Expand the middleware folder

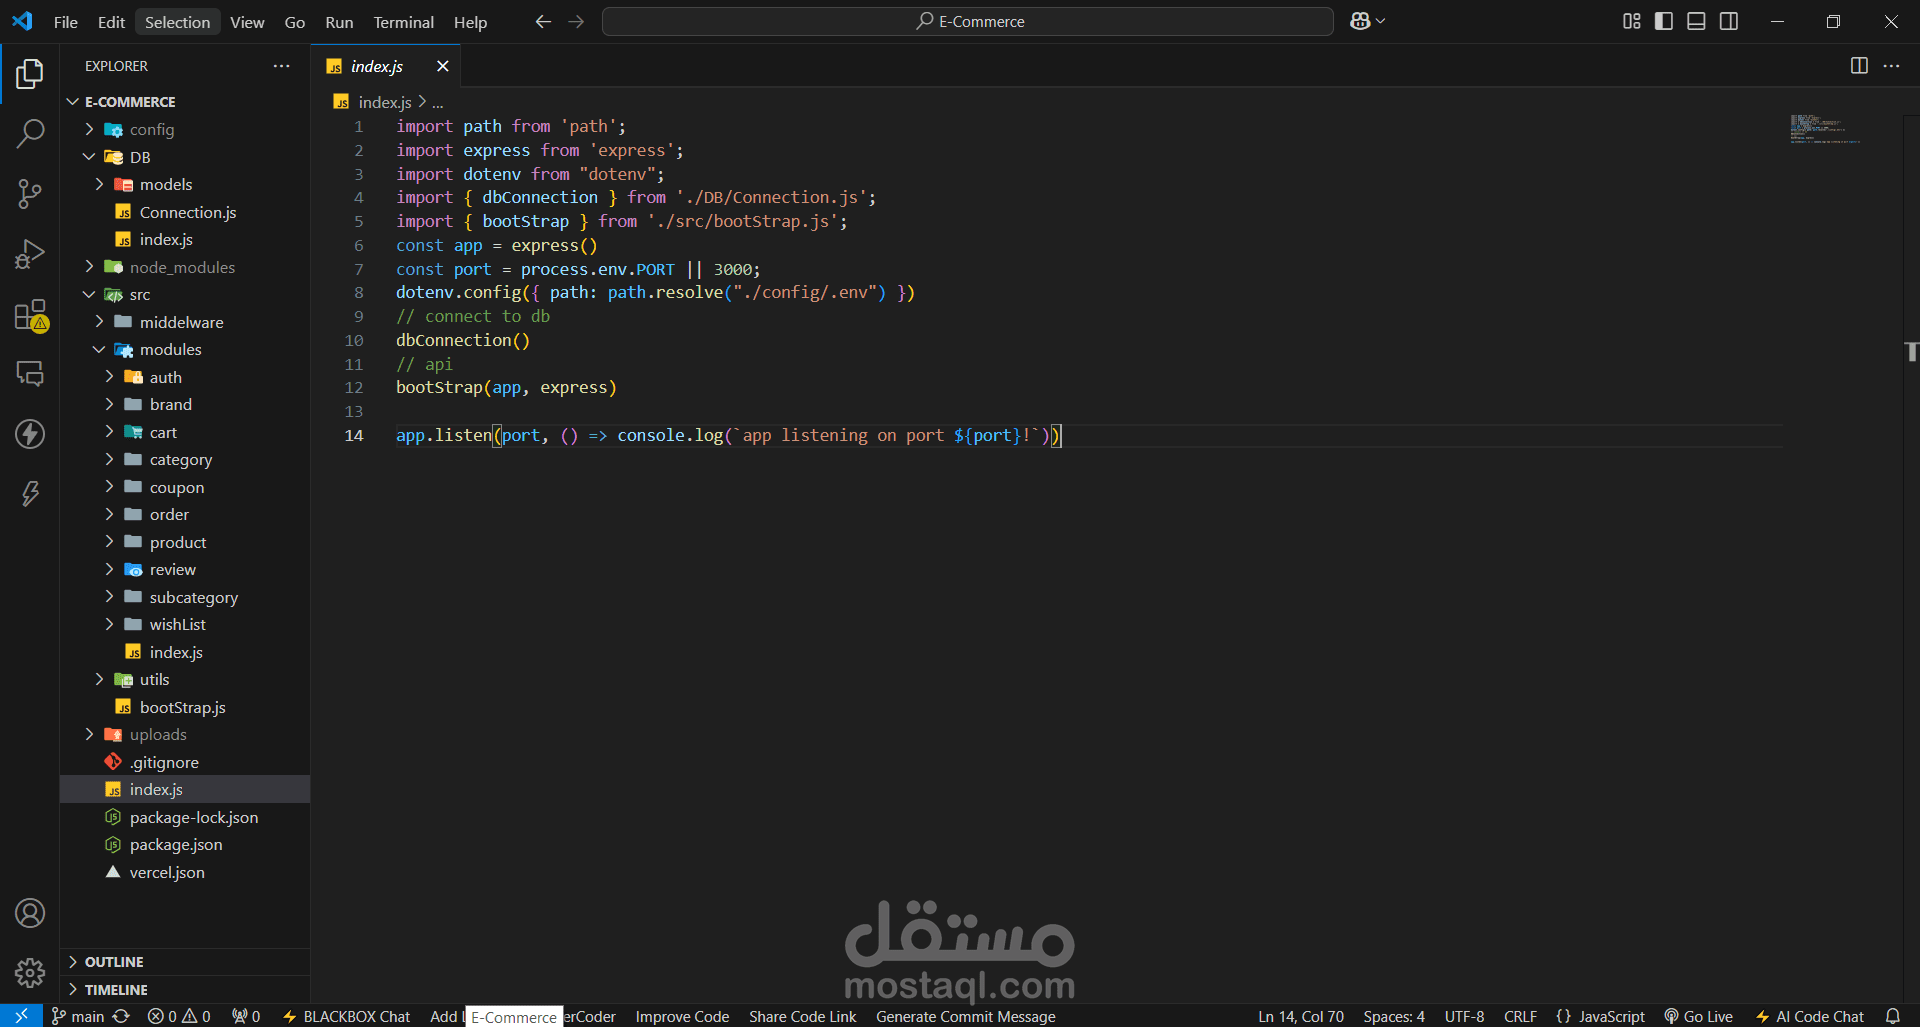tap(185, 322)
